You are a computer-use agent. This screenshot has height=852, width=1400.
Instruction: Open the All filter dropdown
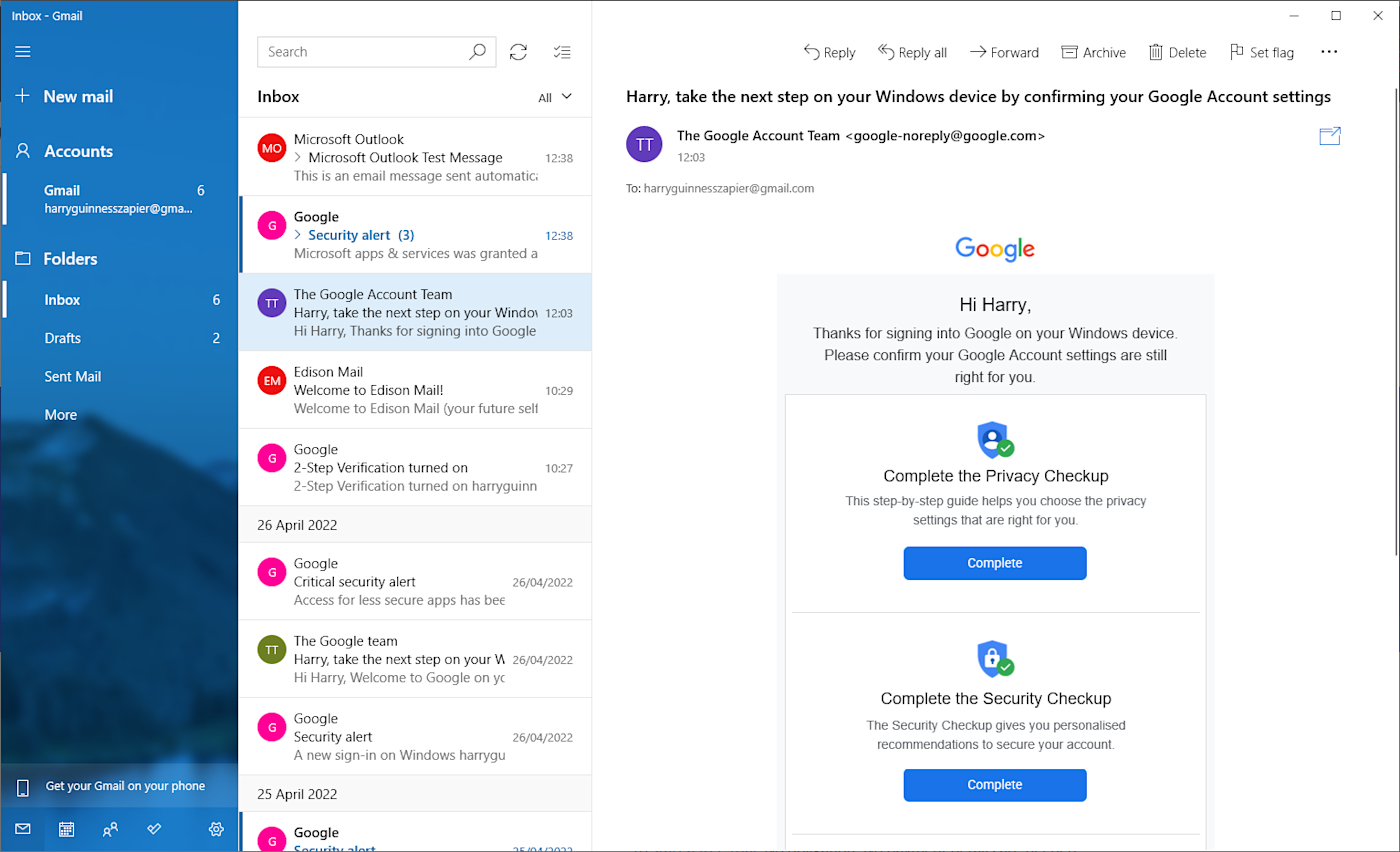[555, 97]
